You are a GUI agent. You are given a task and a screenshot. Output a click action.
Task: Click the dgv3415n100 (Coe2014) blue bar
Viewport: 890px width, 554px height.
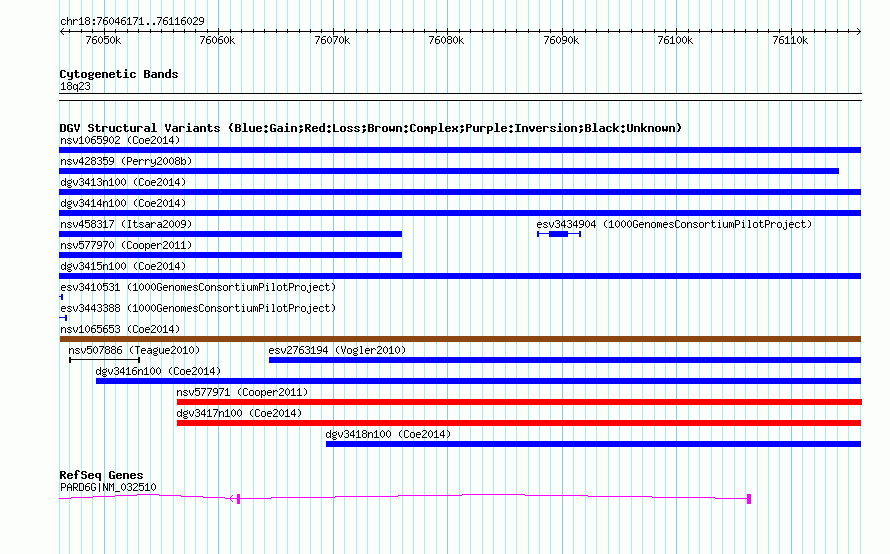point(460,276)
